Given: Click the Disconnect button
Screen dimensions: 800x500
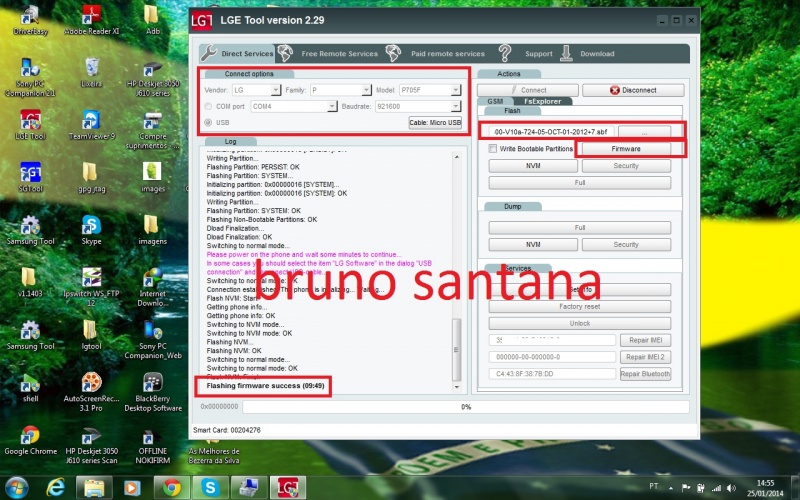Looking at the screenshot, I should pyautogui.click(x=633, y=90).
